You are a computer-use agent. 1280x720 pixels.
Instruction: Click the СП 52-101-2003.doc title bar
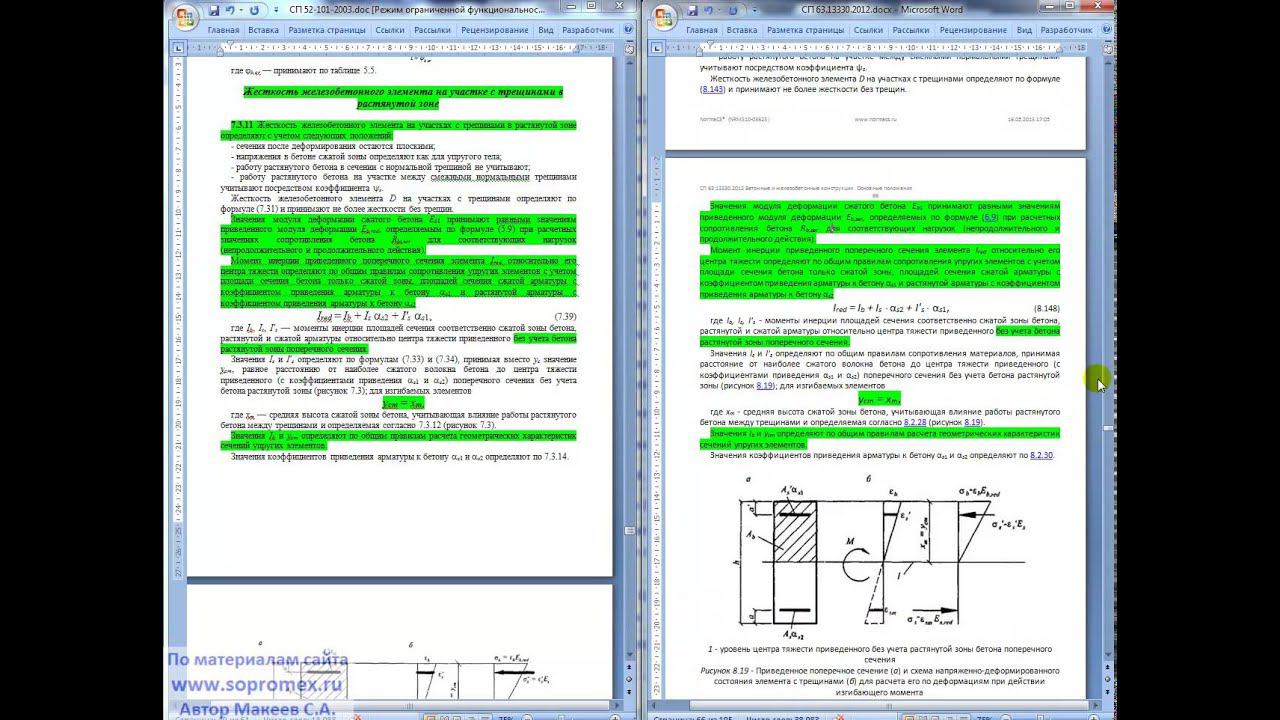(417, 10)
